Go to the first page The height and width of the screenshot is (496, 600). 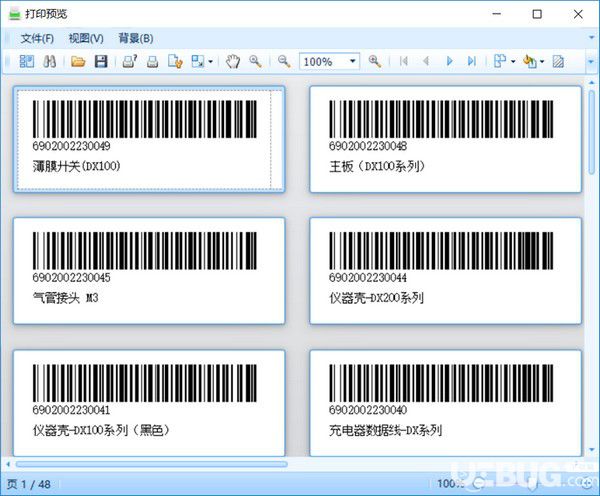point(403,61)
